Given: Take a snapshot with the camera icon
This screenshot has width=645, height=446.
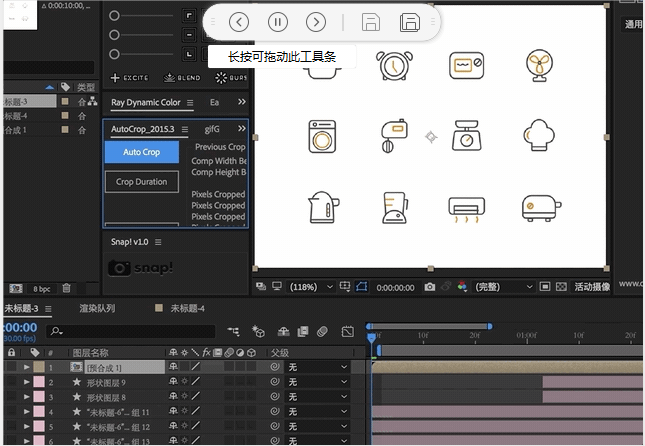Looking at the screenshot, I should click(x=429, y=287).
